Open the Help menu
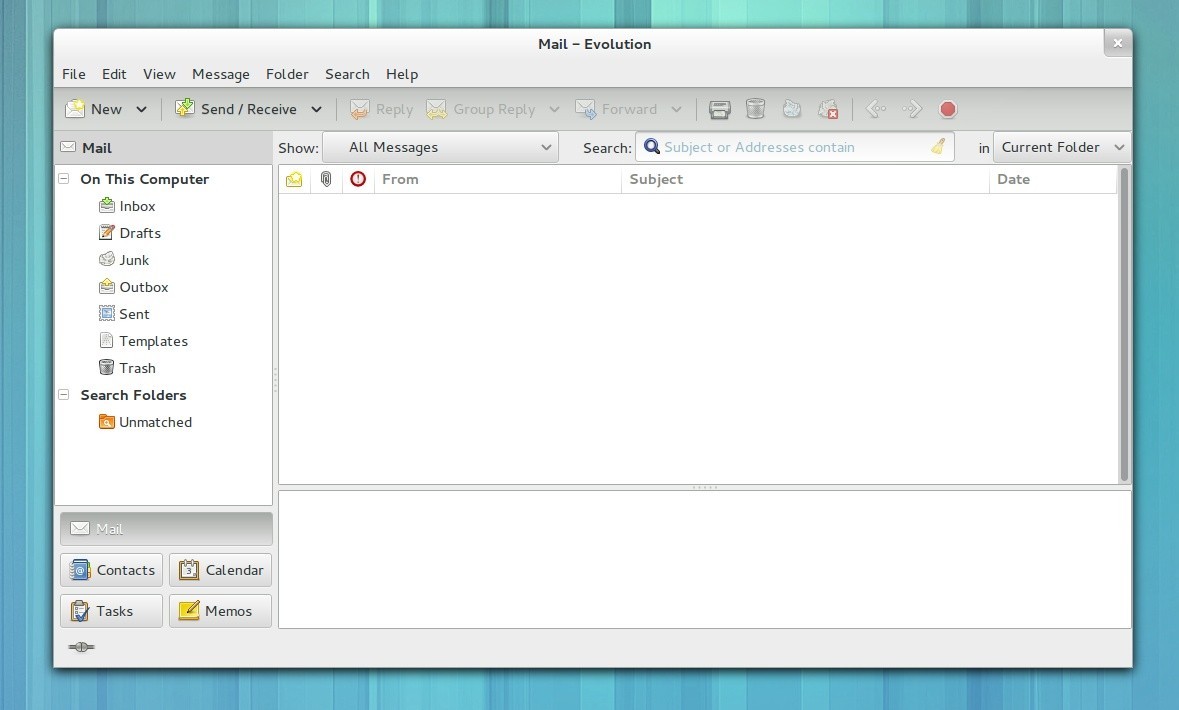Screen dimensions: 1179x710 pyautogui.click(x=402, y=74)
